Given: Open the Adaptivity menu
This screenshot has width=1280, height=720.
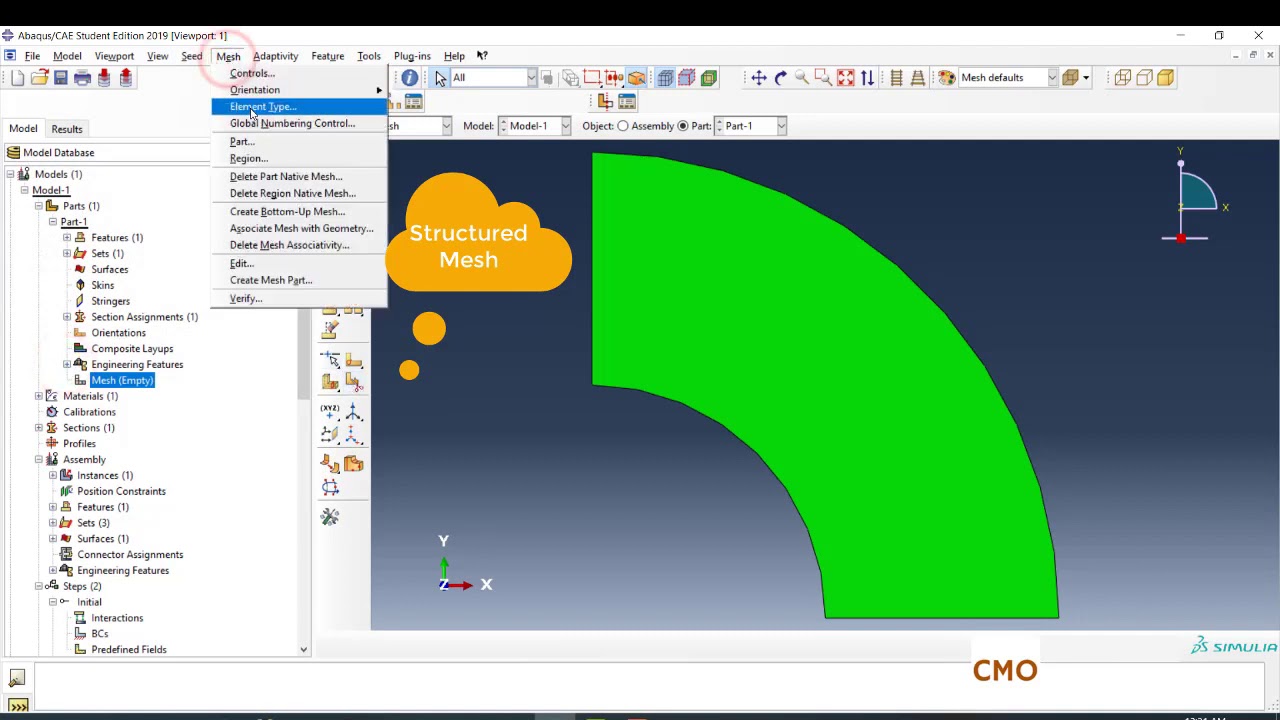Looking at the screenshot, I should coord(275,56).
